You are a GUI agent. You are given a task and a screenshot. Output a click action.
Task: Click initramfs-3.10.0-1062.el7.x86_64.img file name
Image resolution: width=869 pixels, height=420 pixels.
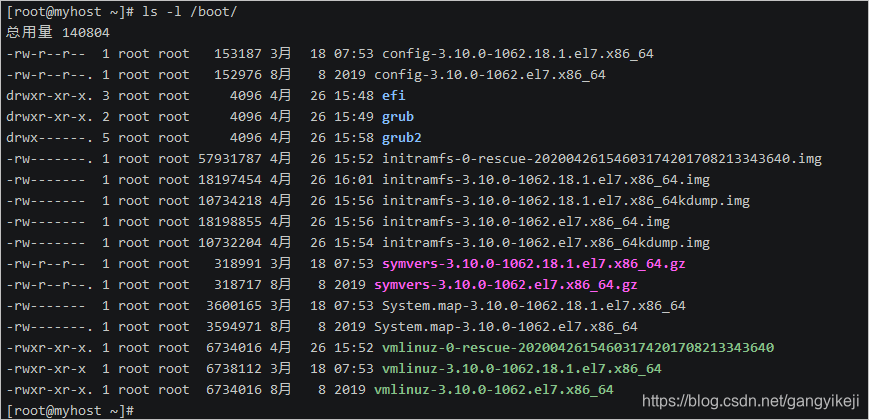pyautogui.click(x=526, y=222)
